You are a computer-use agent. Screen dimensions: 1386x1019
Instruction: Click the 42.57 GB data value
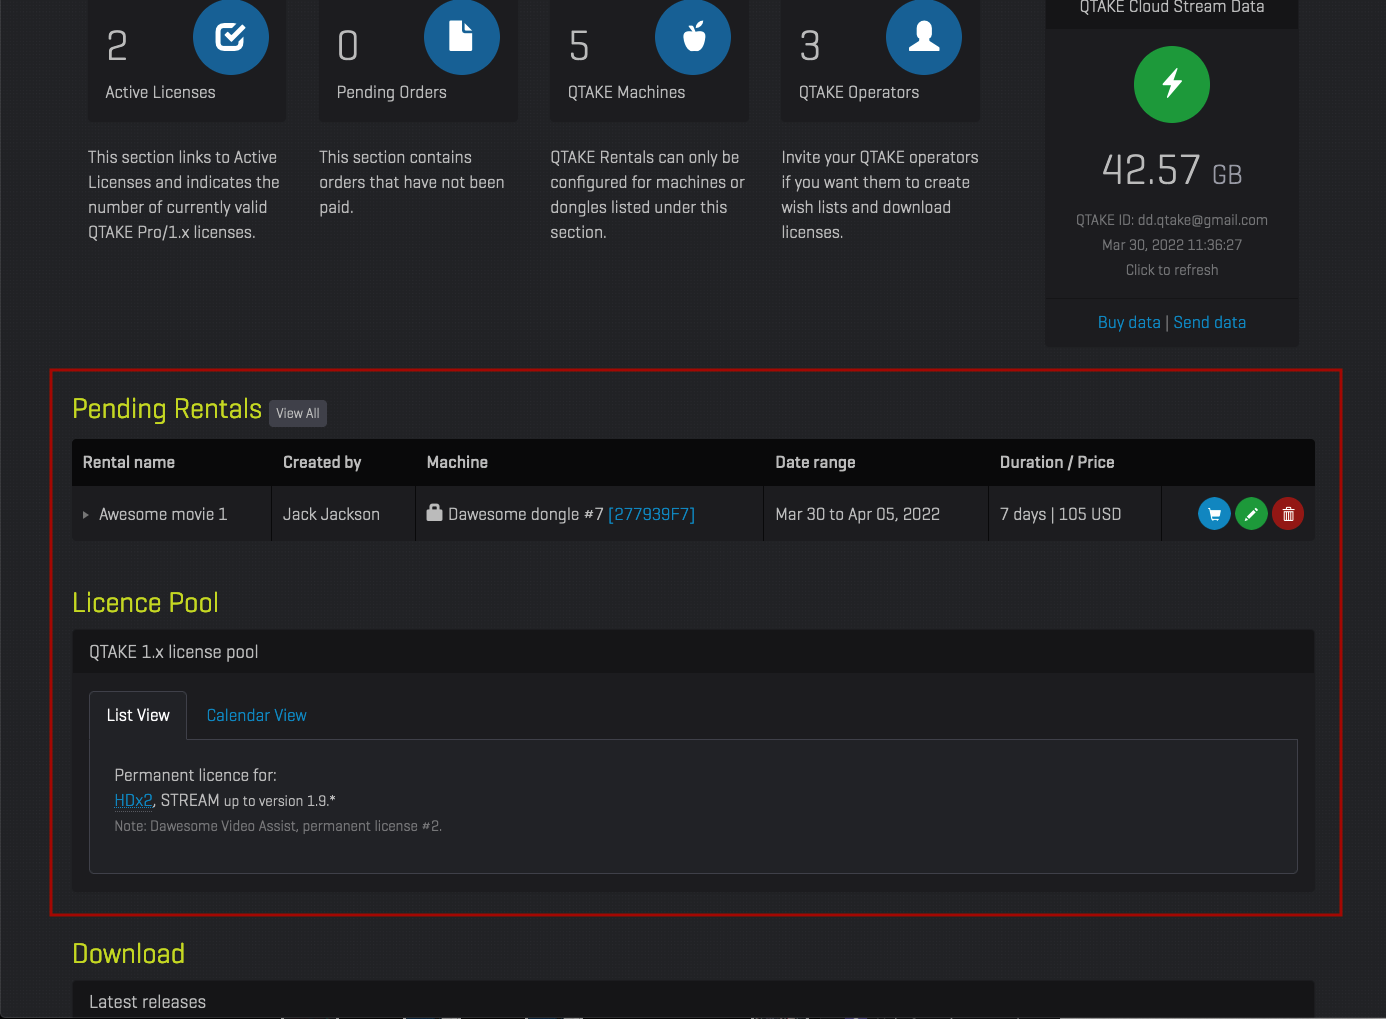[1172, 170]
